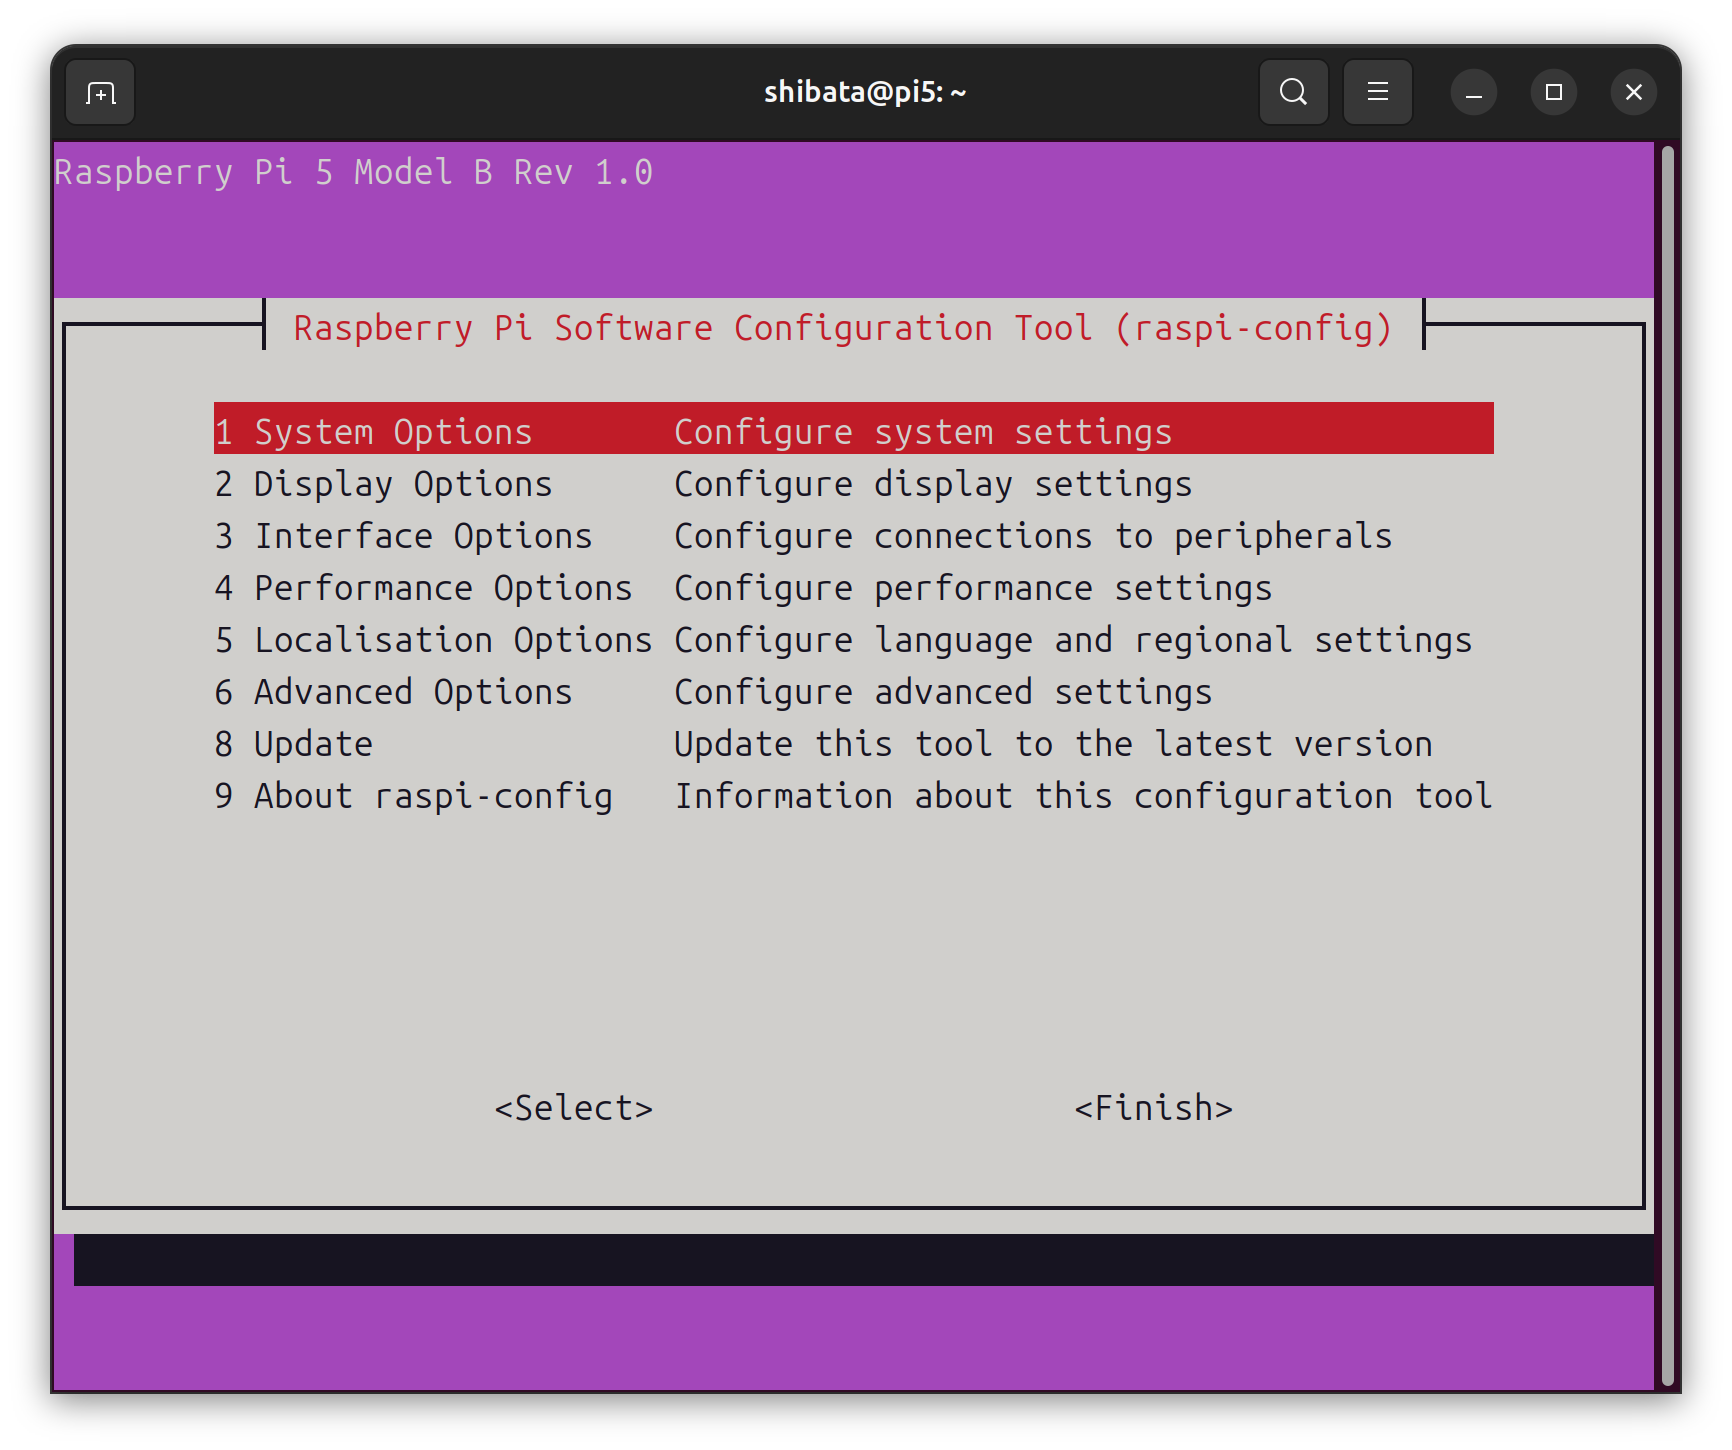Viewport: 1732px width, 1450px height.
Task: Click the Select button
Action: coord(574,1107)
